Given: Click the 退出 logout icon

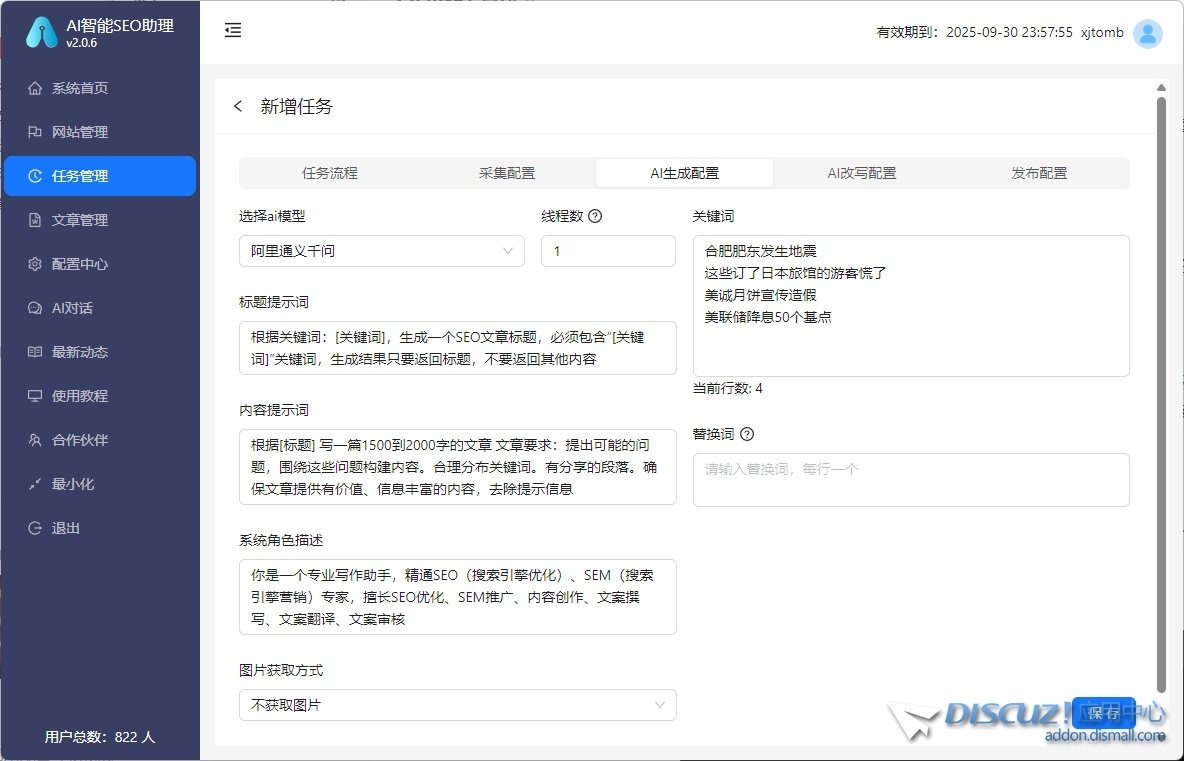Looking at the screenshot, I should click(x=35, y=528).
